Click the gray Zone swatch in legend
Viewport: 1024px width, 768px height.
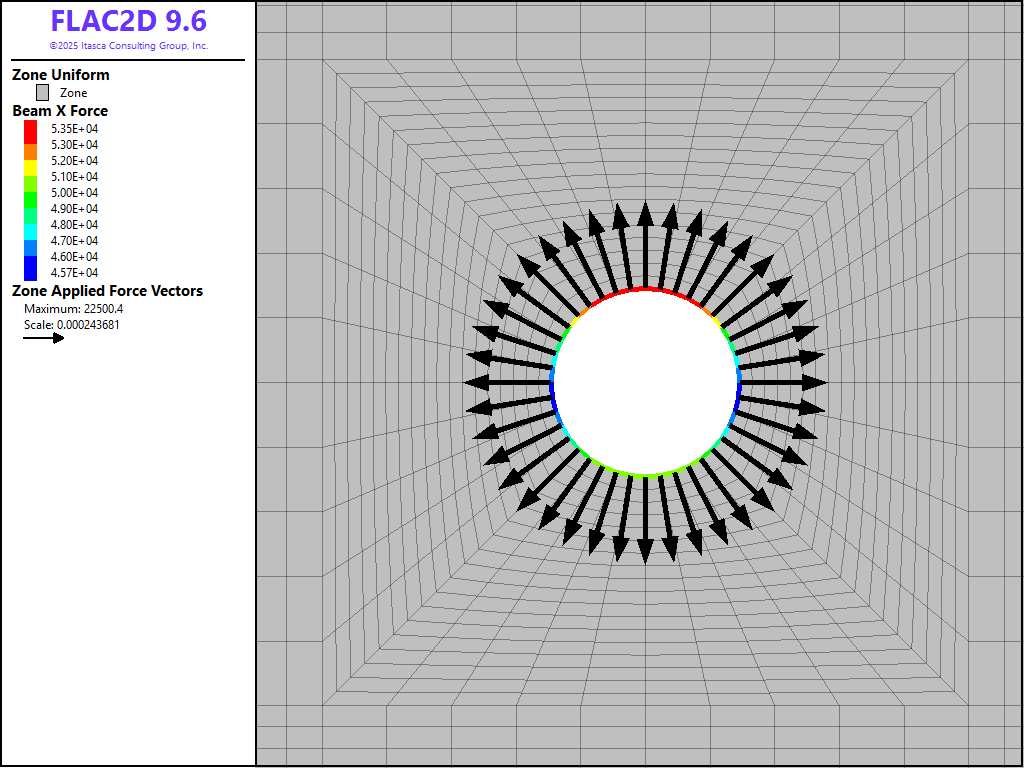(x=42, y=93)
